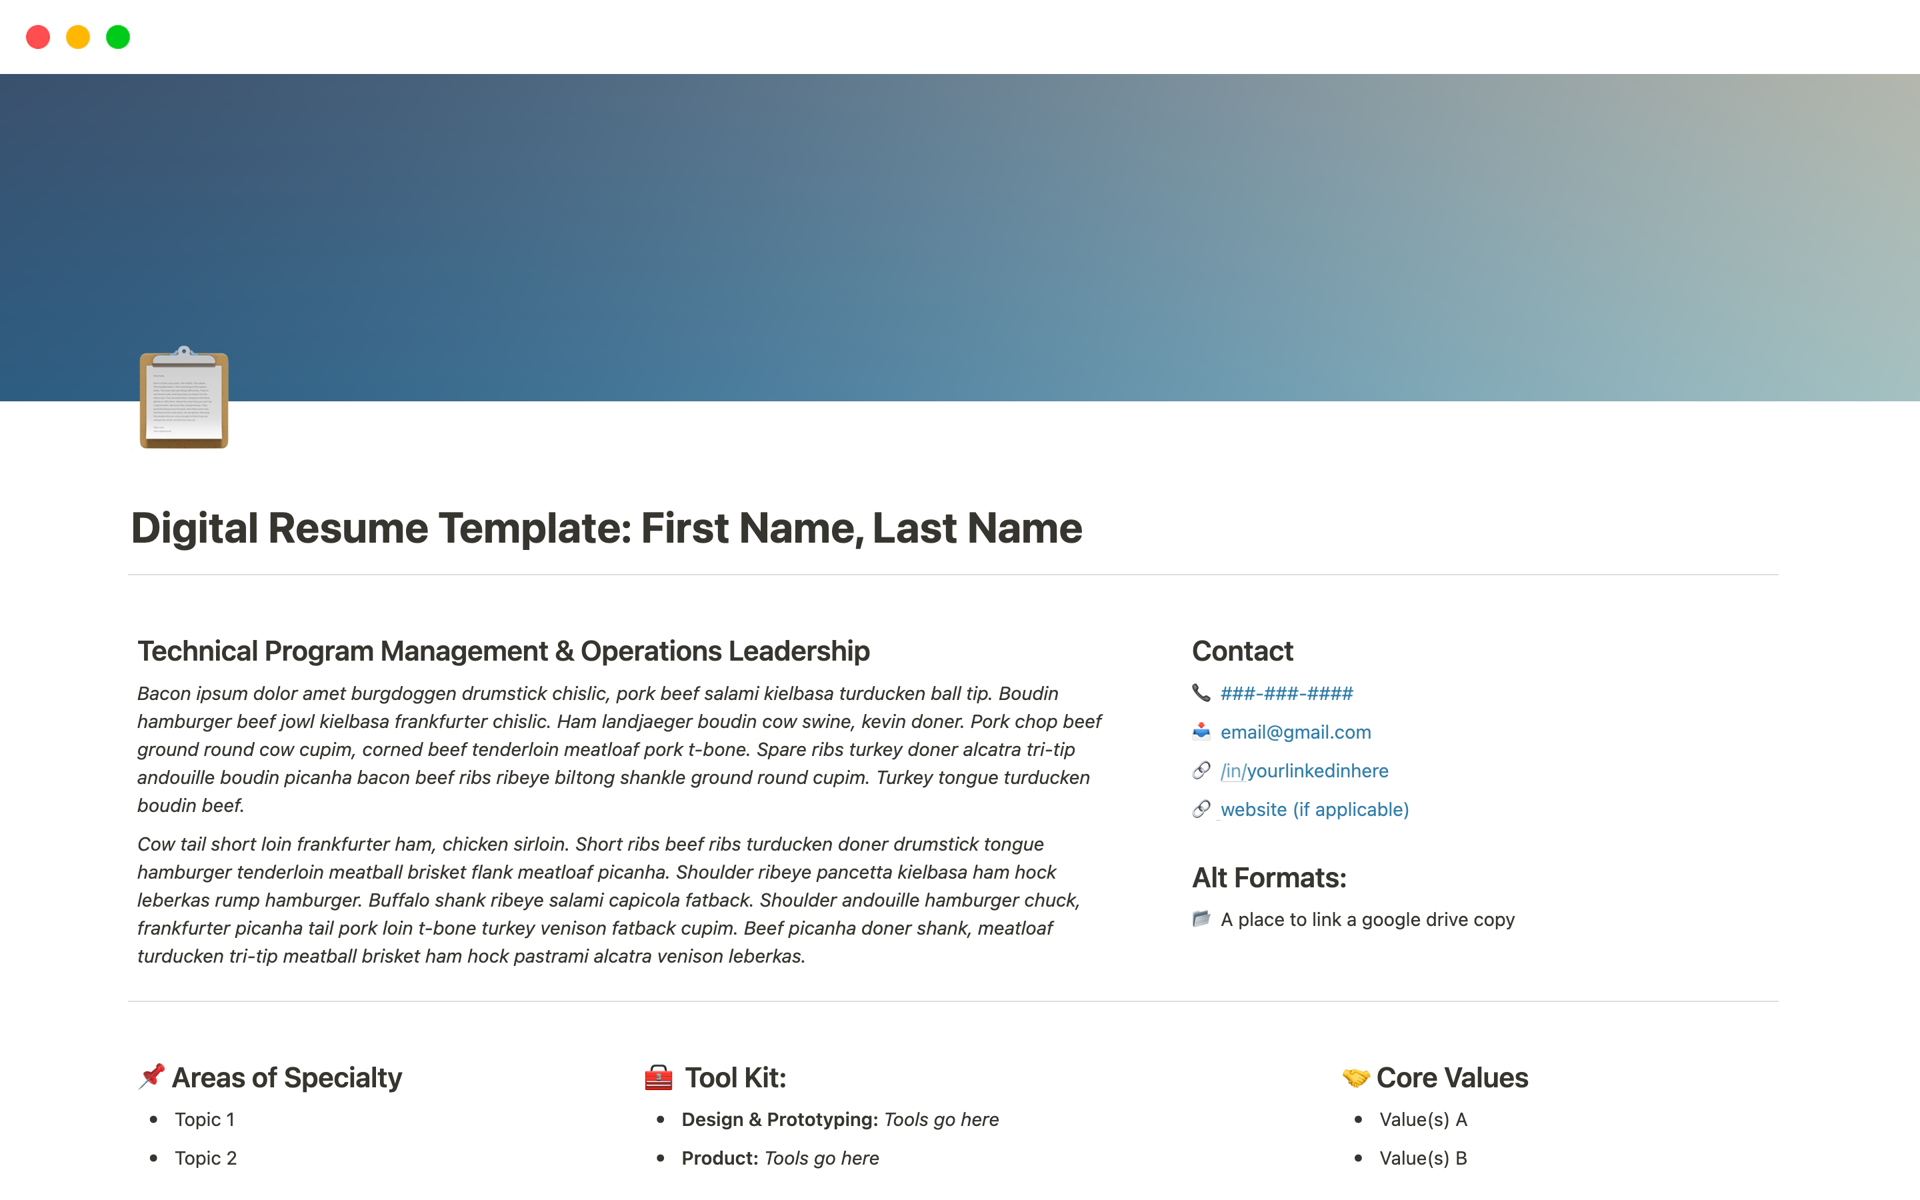The height and width of the screenshot is (1200, 1920).
Task: Click the email icon next to email@gmail.com
Action: pos(1200,731)
